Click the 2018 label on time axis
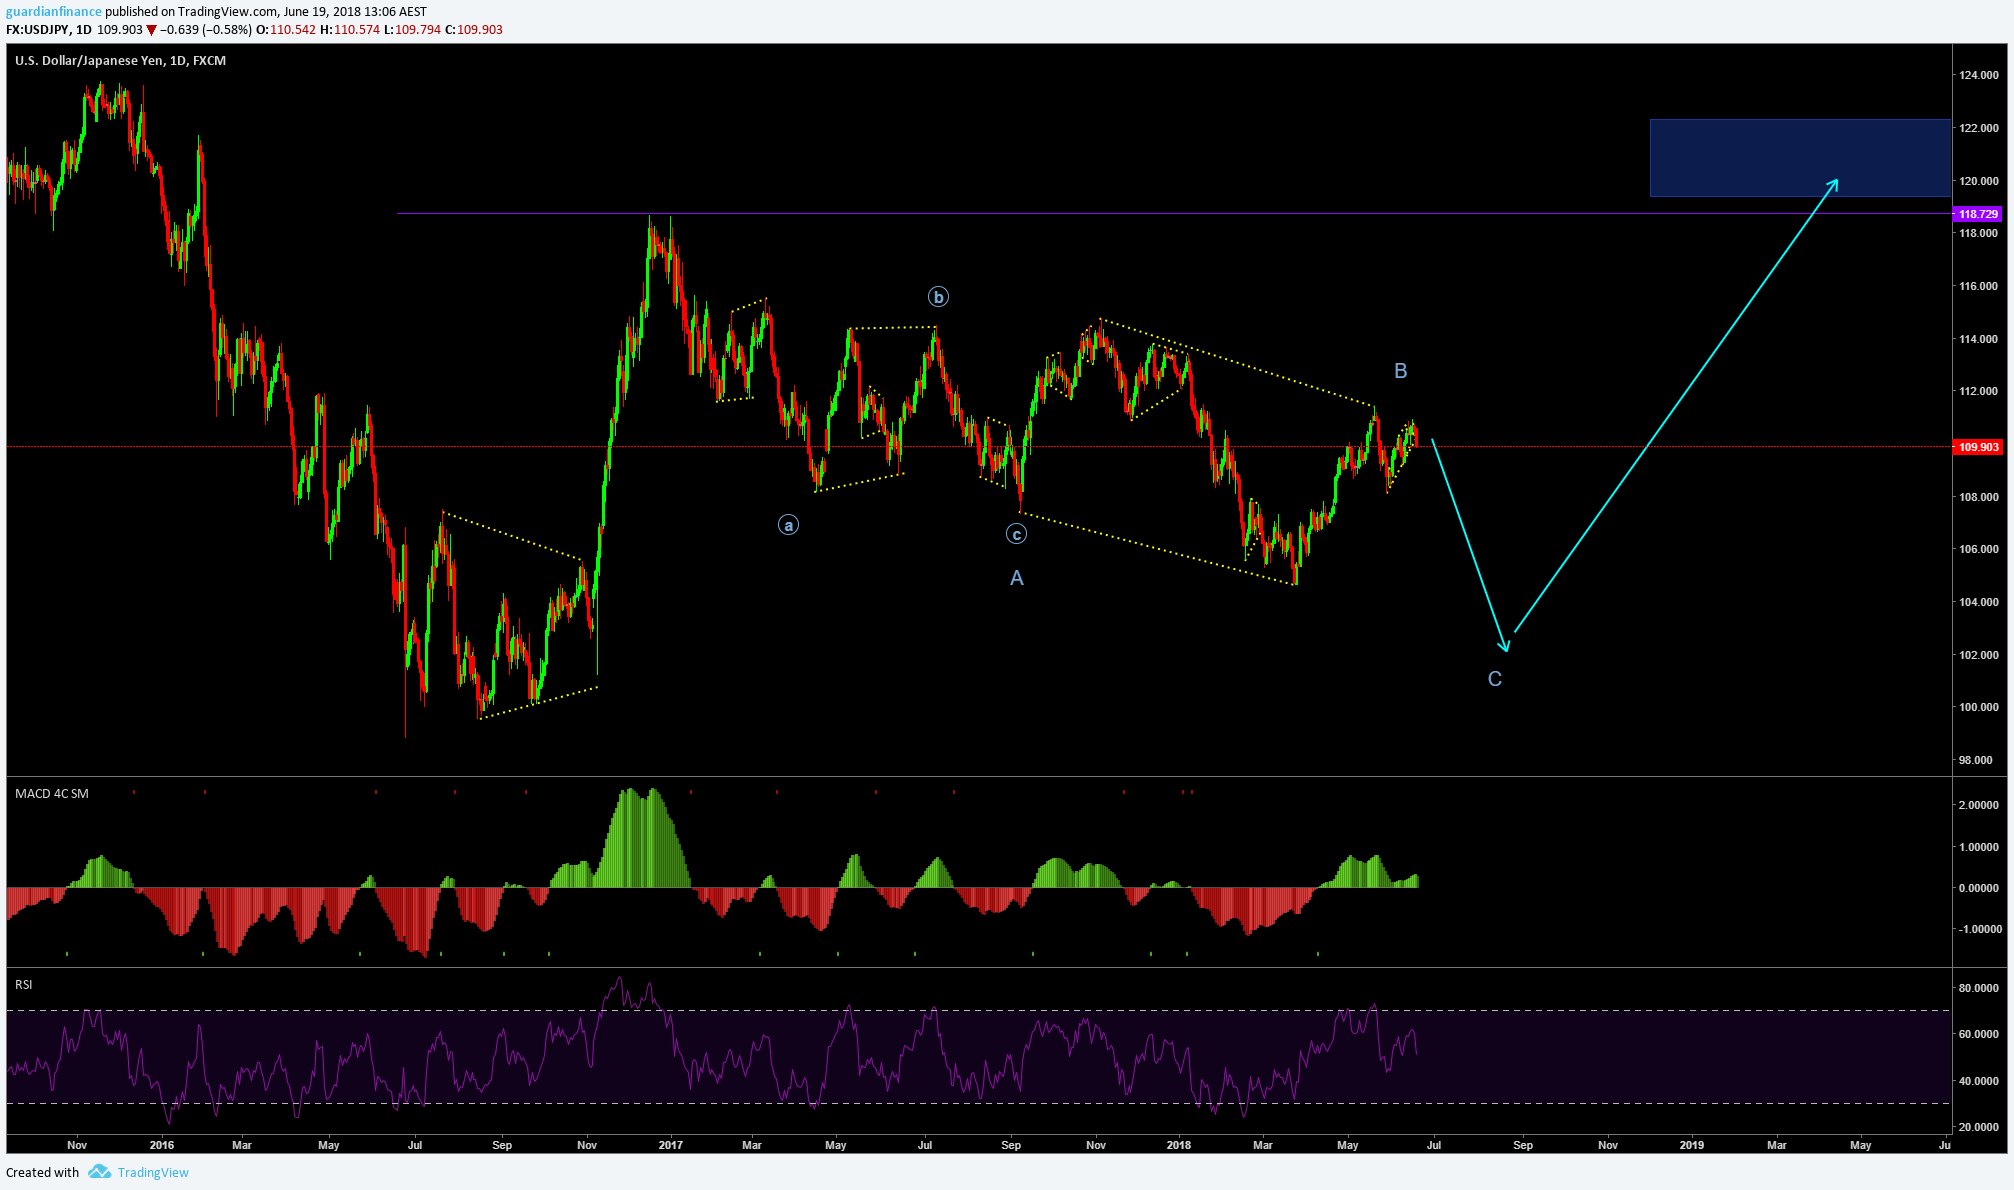 point(1179,1145)
